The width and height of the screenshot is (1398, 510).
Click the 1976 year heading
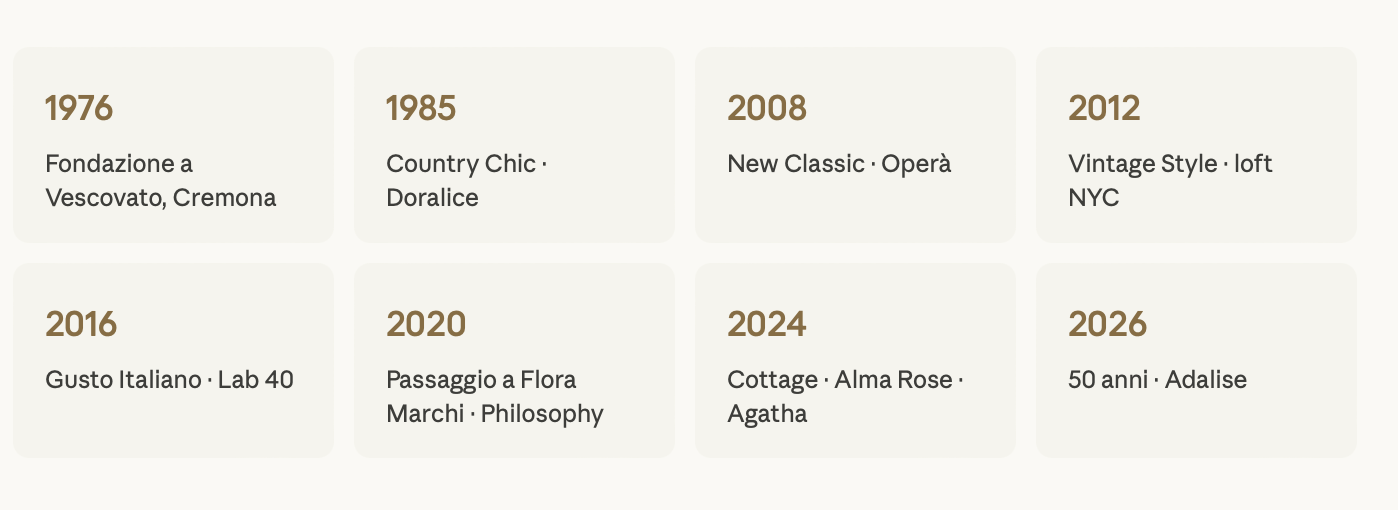point(79,108)
